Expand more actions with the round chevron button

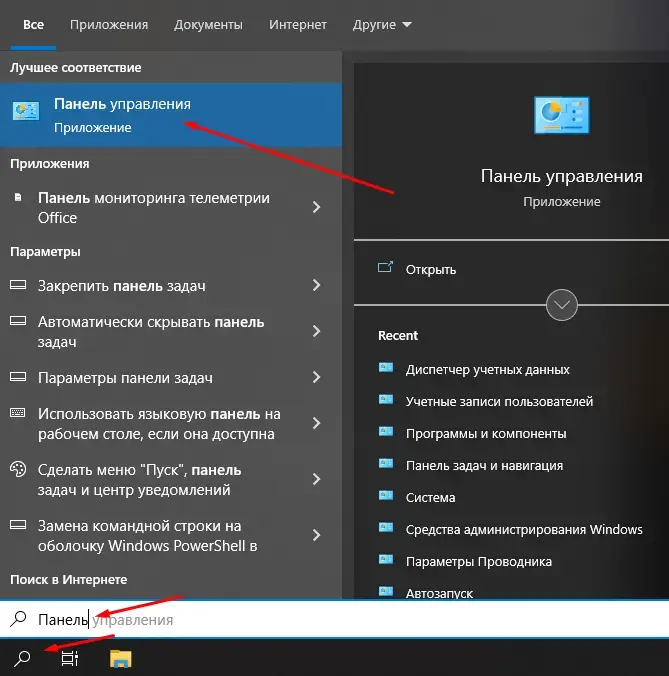[562, 305]
